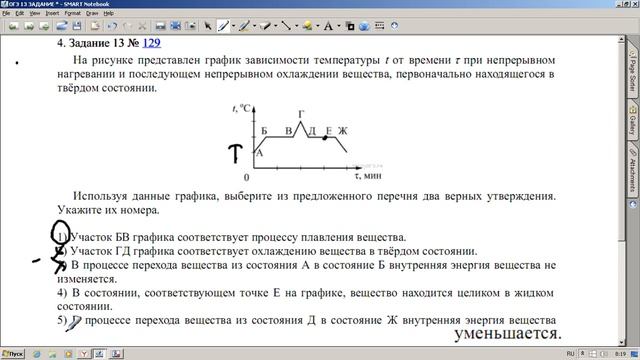Move toolbar to bottom of window
The width and height of the screenshot is (640, 360).
click(x=395, y=26)
